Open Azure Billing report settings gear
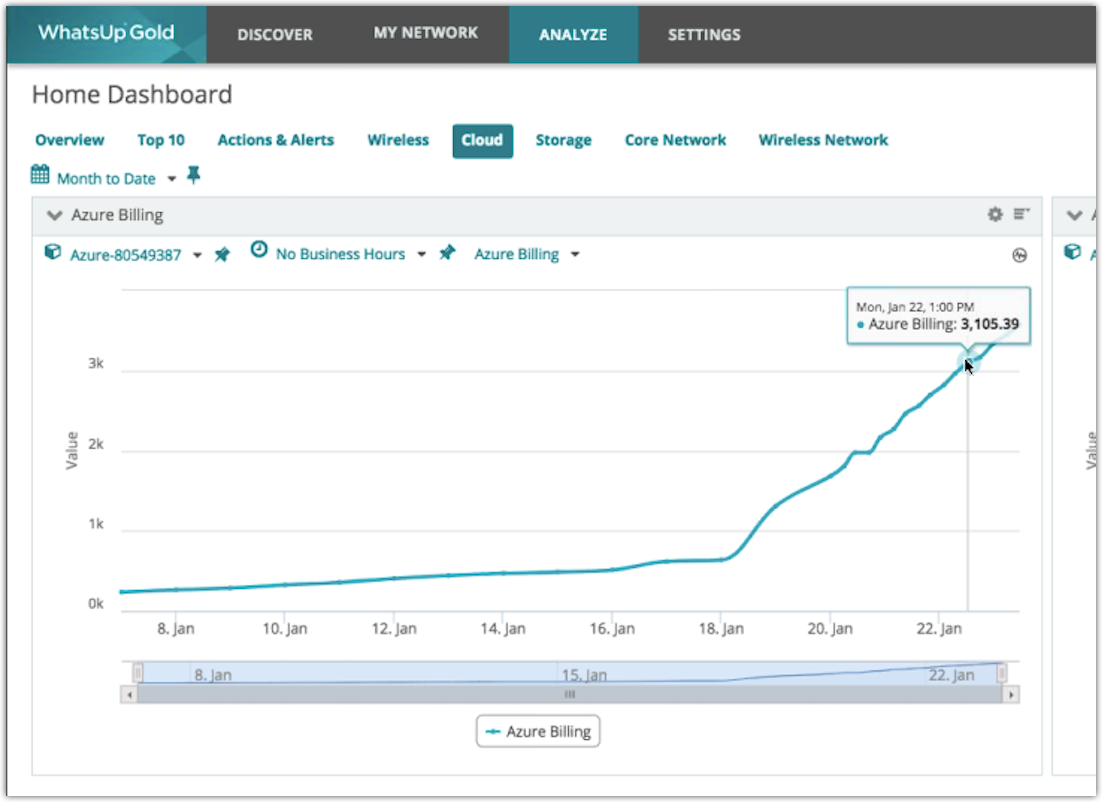1102x802 pixels. [x=994, y=214]
